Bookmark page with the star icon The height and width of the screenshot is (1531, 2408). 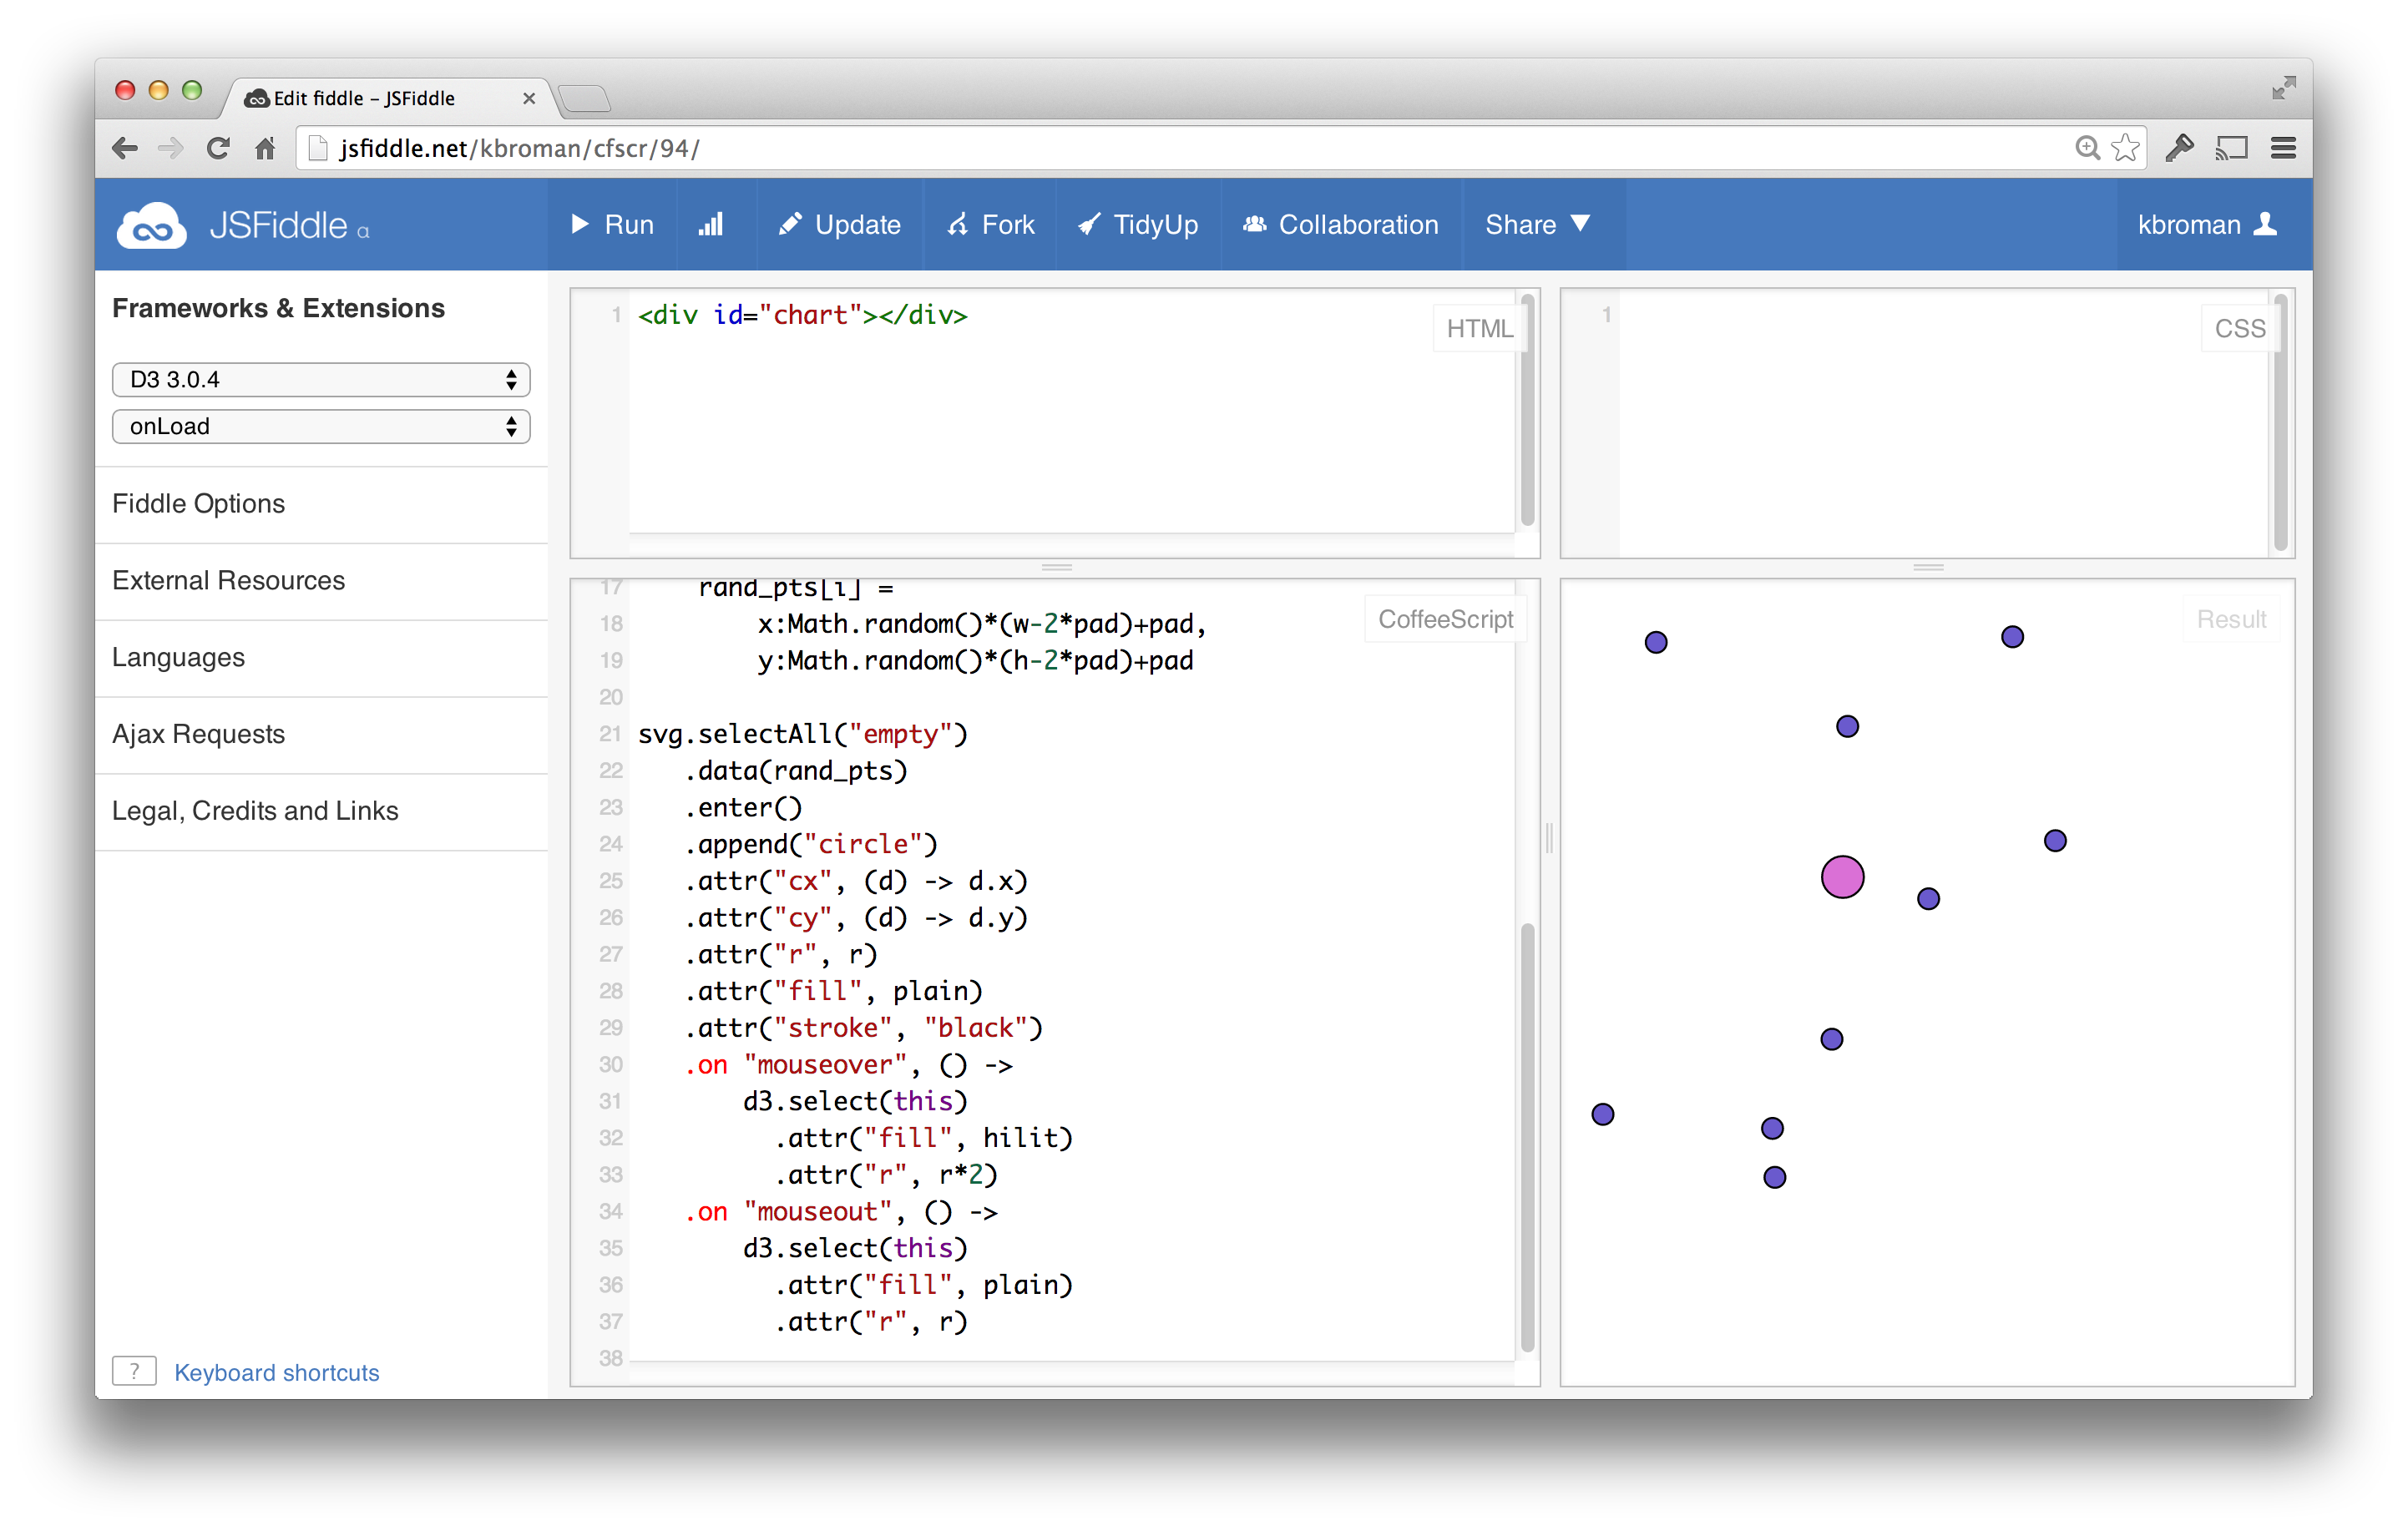(2124, 149)
